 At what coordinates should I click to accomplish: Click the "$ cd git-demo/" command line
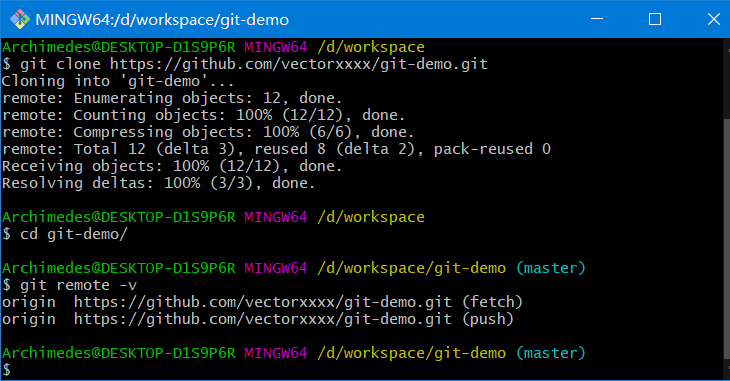tap(65, 234)
